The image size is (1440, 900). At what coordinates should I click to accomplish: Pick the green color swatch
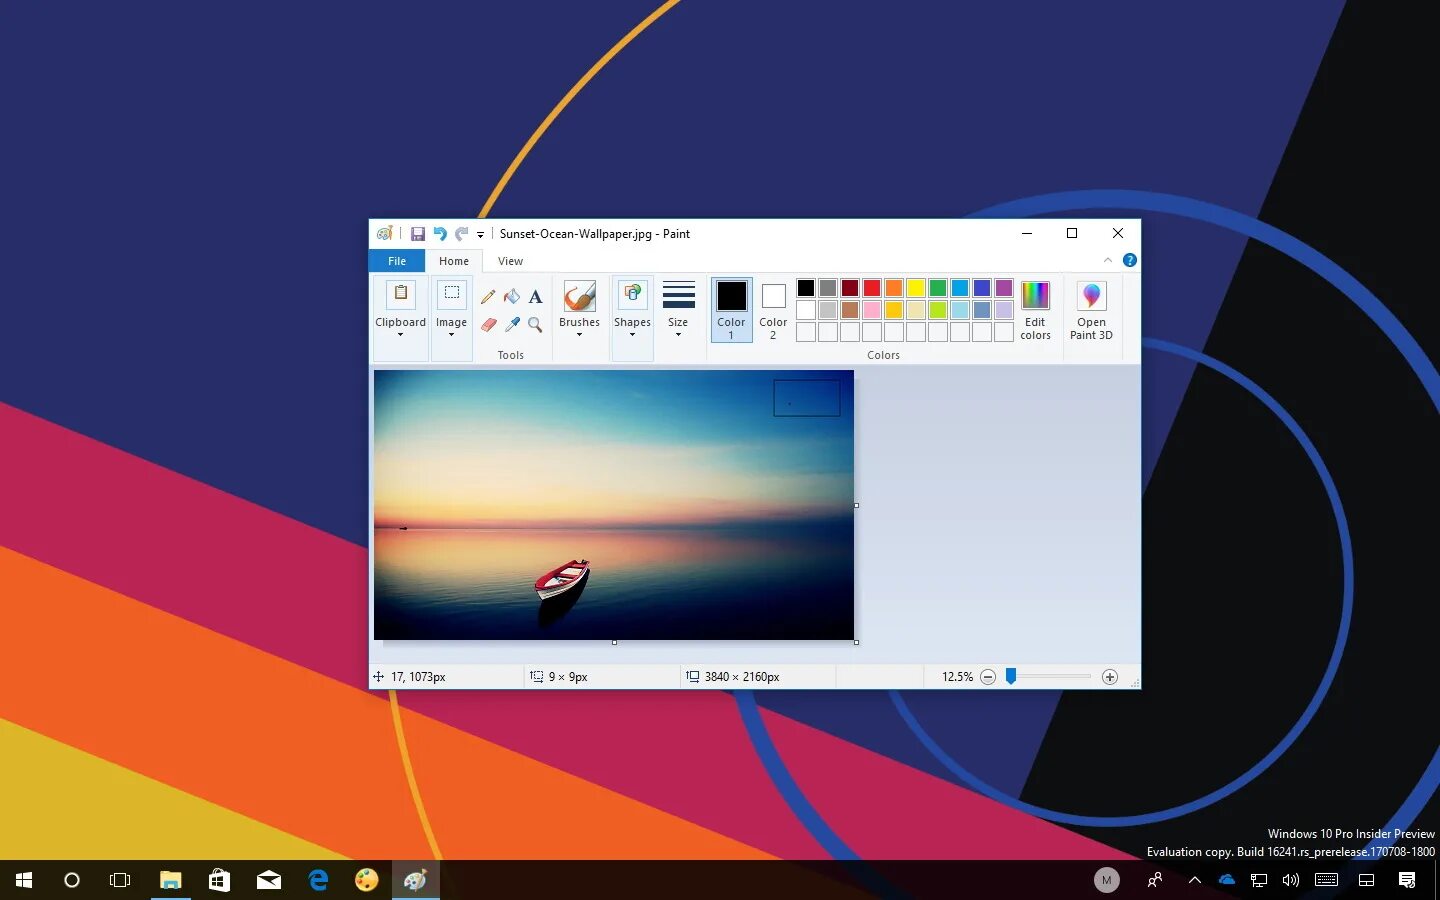pyautogui.click(x=938, y=288)
